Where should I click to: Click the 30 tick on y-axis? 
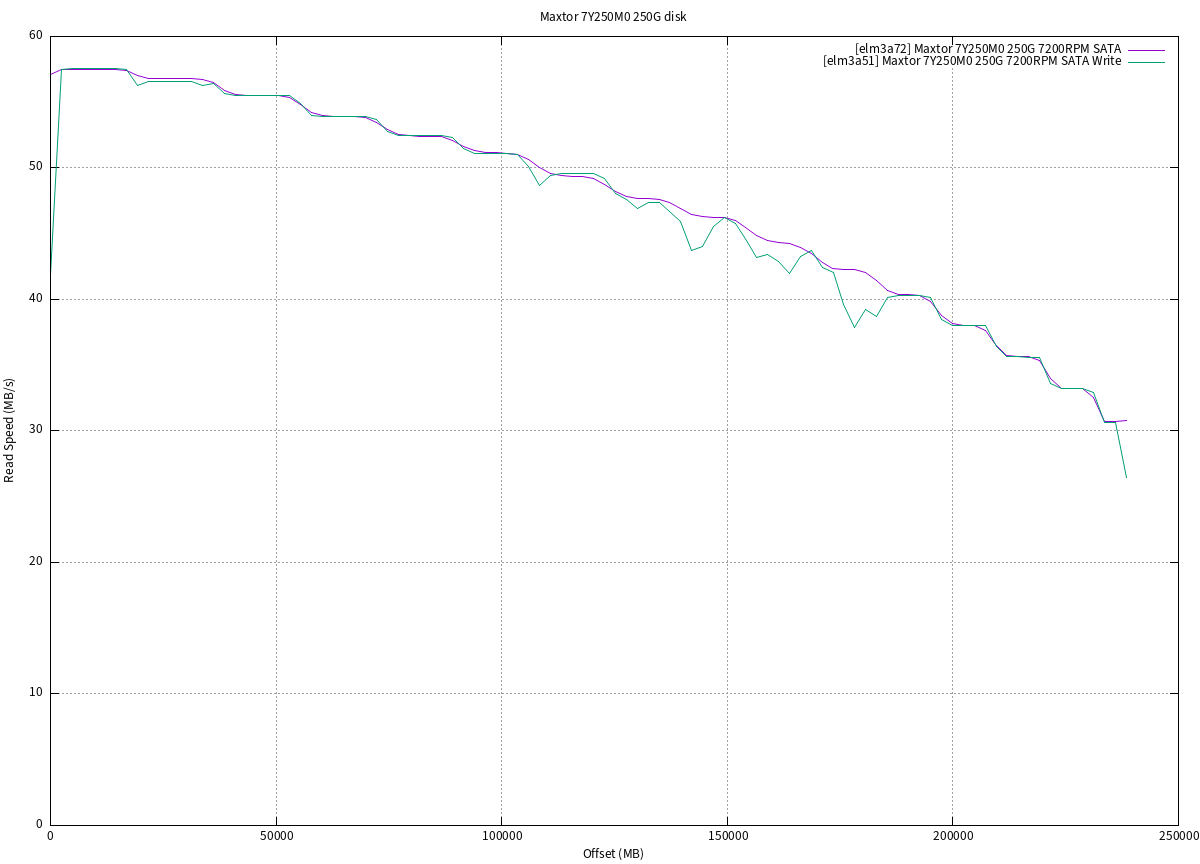coord(36,430)
